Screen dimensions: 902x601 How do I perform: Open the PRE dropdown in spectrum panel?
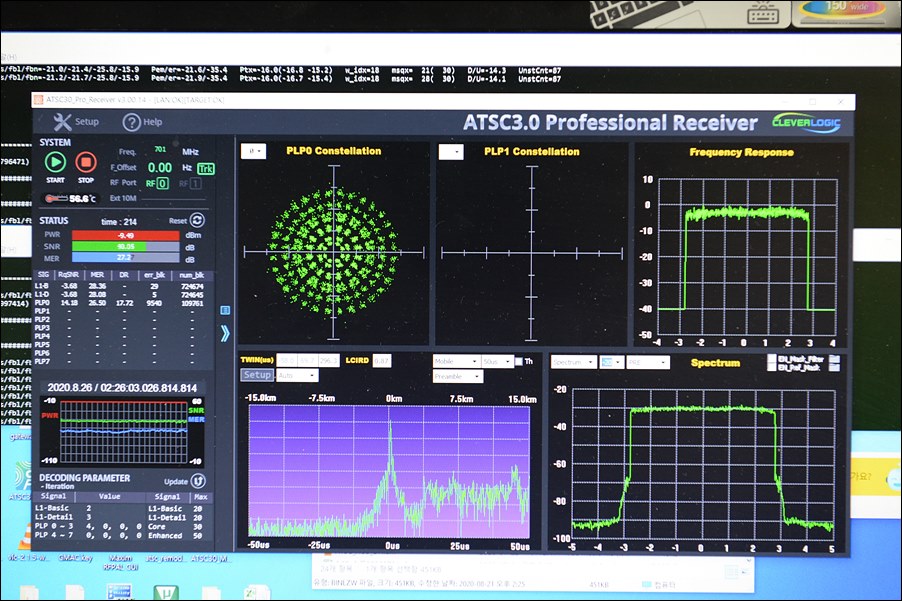(x=648, y=362)
